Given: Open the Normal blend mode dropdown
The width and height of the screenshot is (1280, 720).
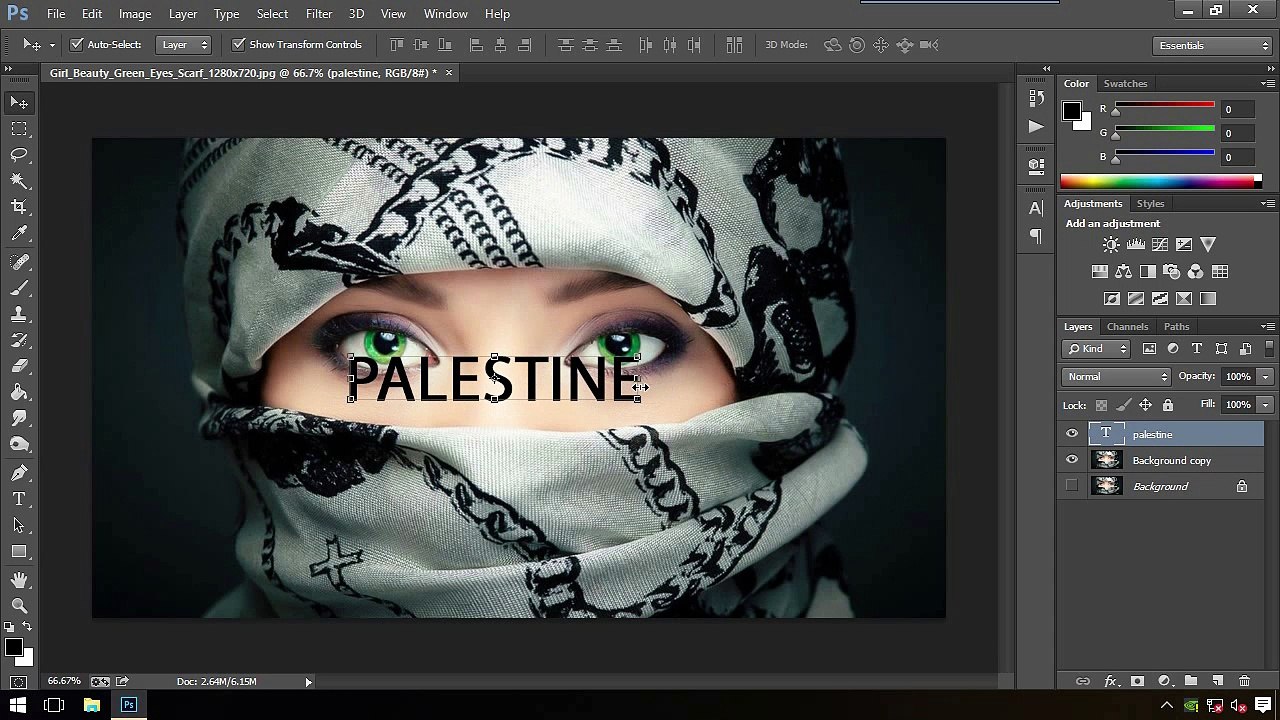Looking at the screenshot, I should click(x=1116, y=377).
